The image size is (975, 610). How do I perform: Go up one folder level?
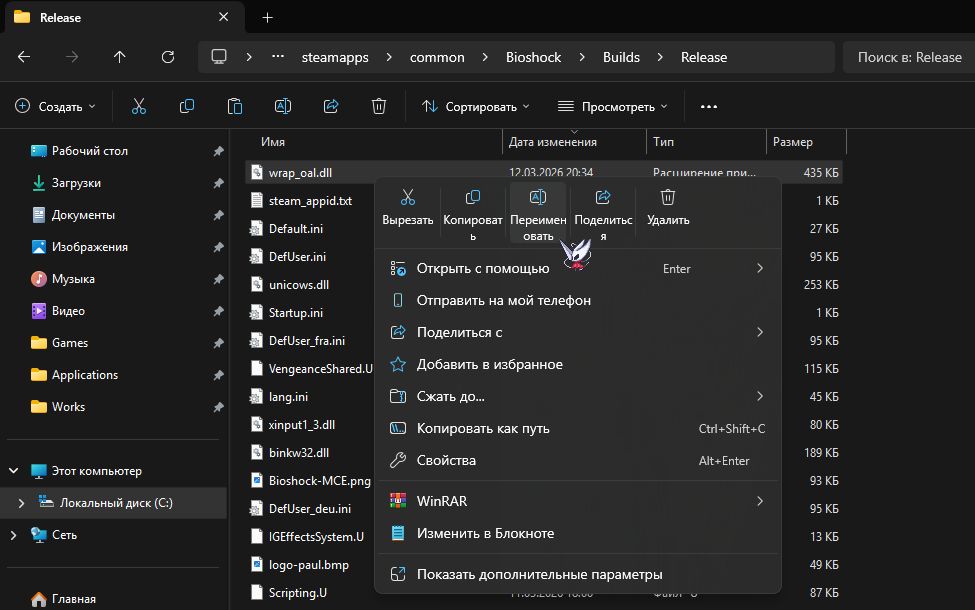click(x=119, y=57)
